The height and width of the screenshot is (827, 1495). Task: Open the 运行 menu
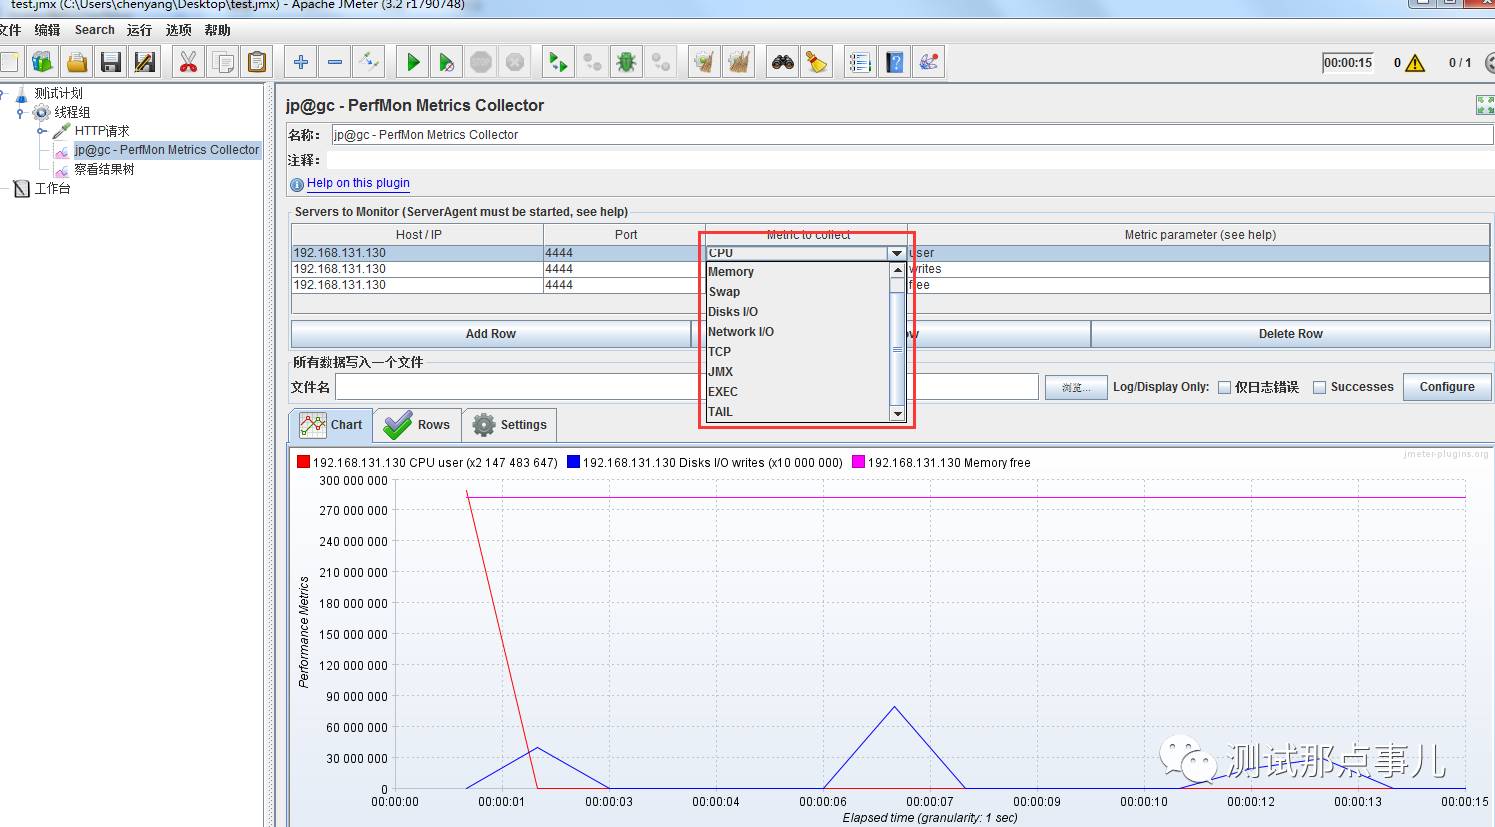coord(139,30)
